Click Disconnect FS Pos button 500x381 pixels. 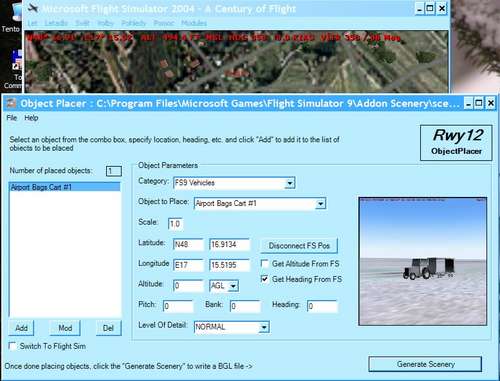tap(299, 246)
